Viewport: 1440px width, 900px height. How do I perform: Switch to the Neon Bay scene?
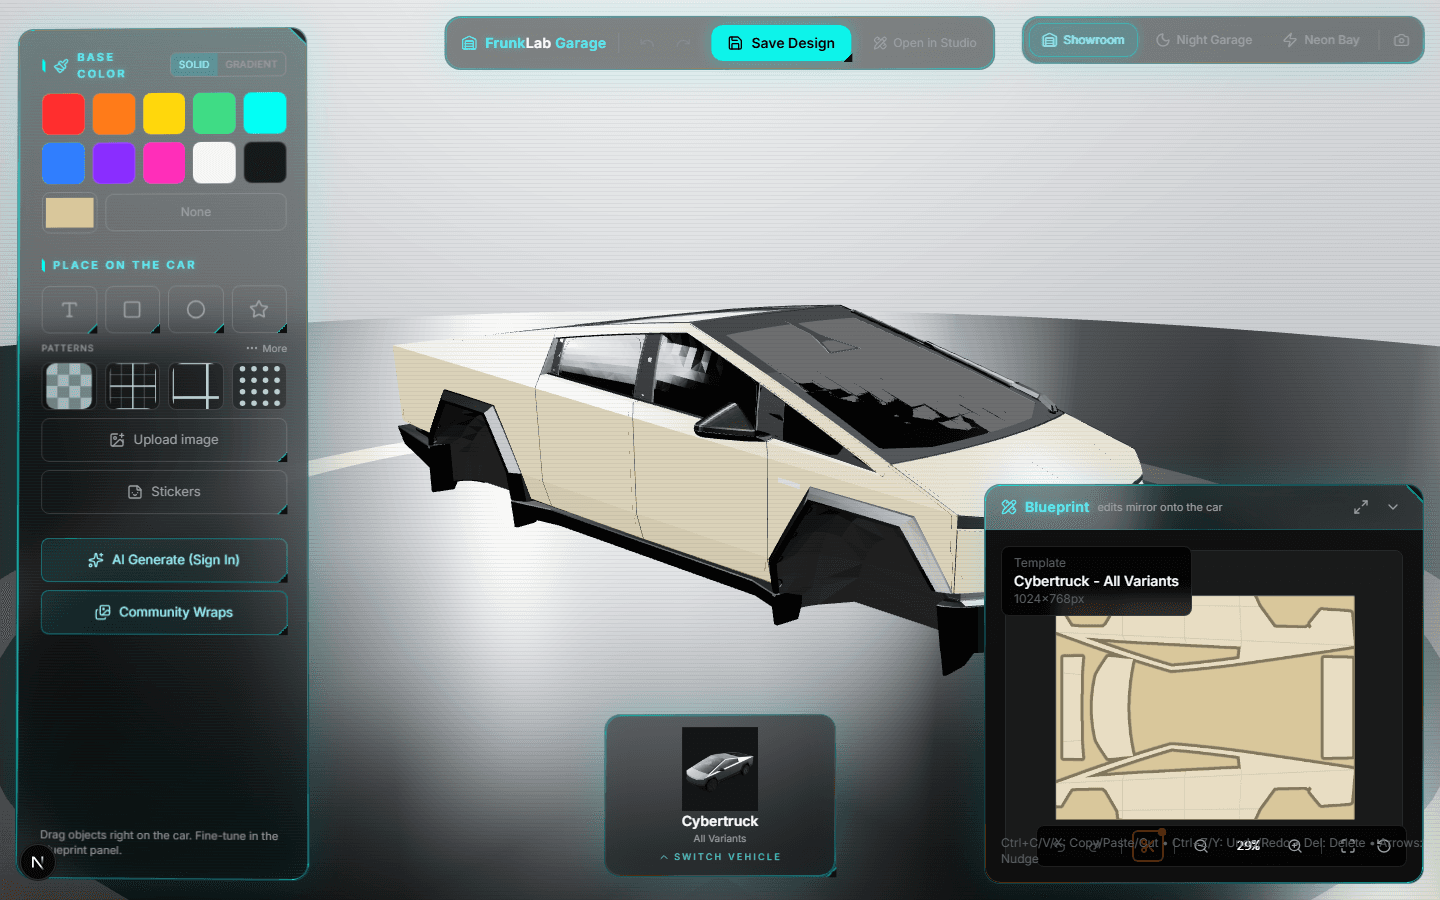1321,40
